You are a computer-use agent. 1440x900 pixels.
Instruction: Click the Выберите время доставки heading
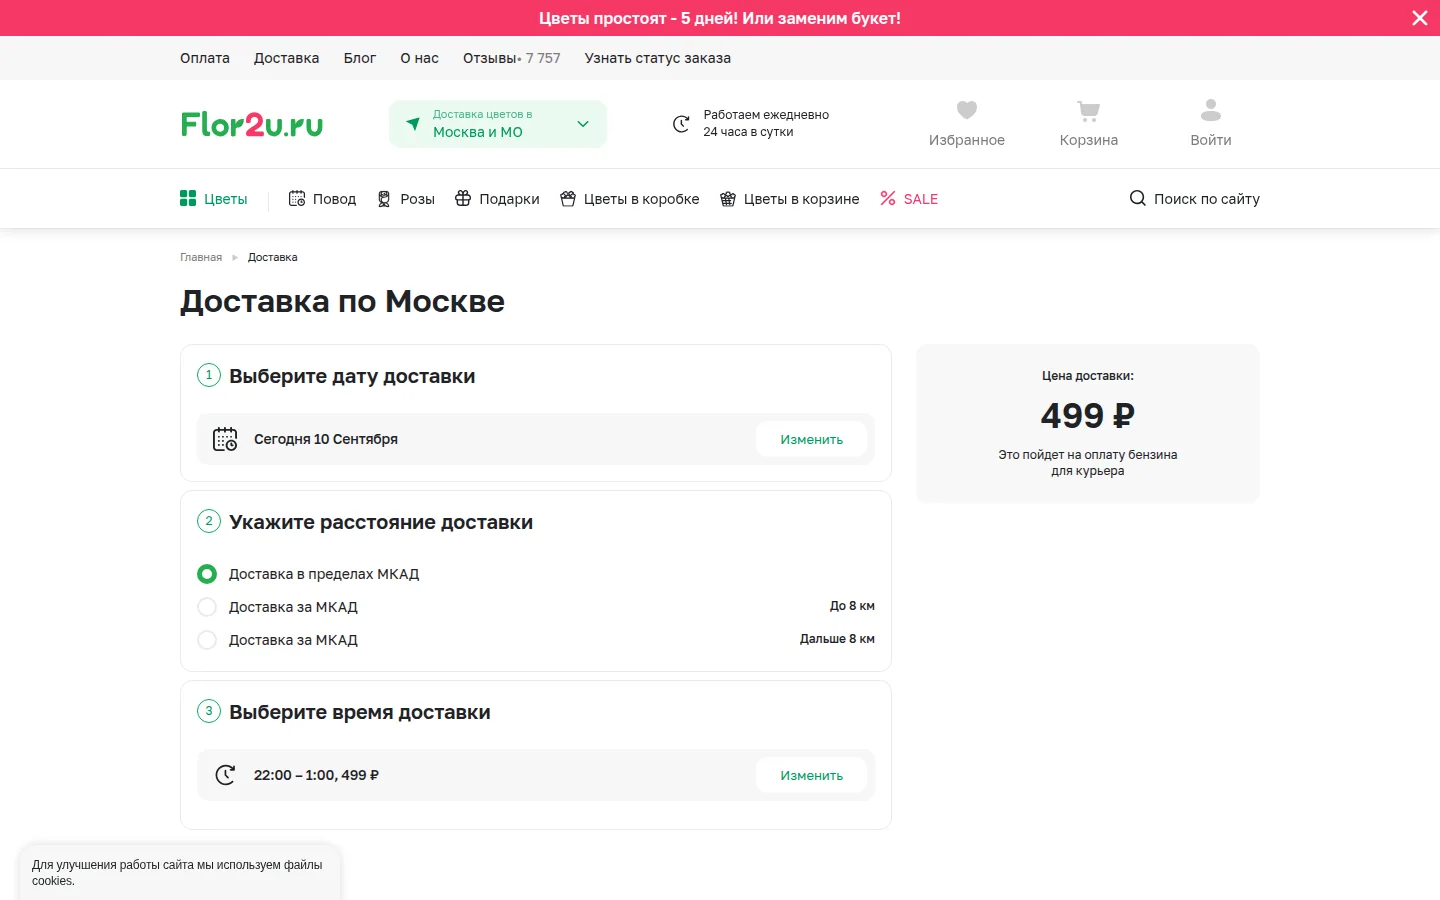click(360, 712)
